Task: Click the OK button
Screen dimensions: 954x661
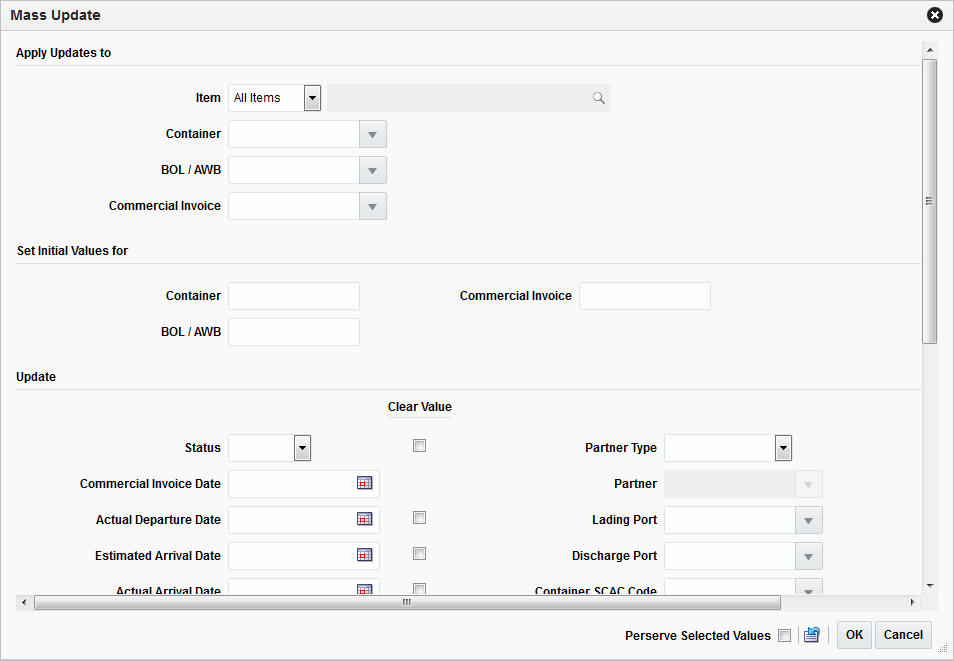Action: [854, 635]
